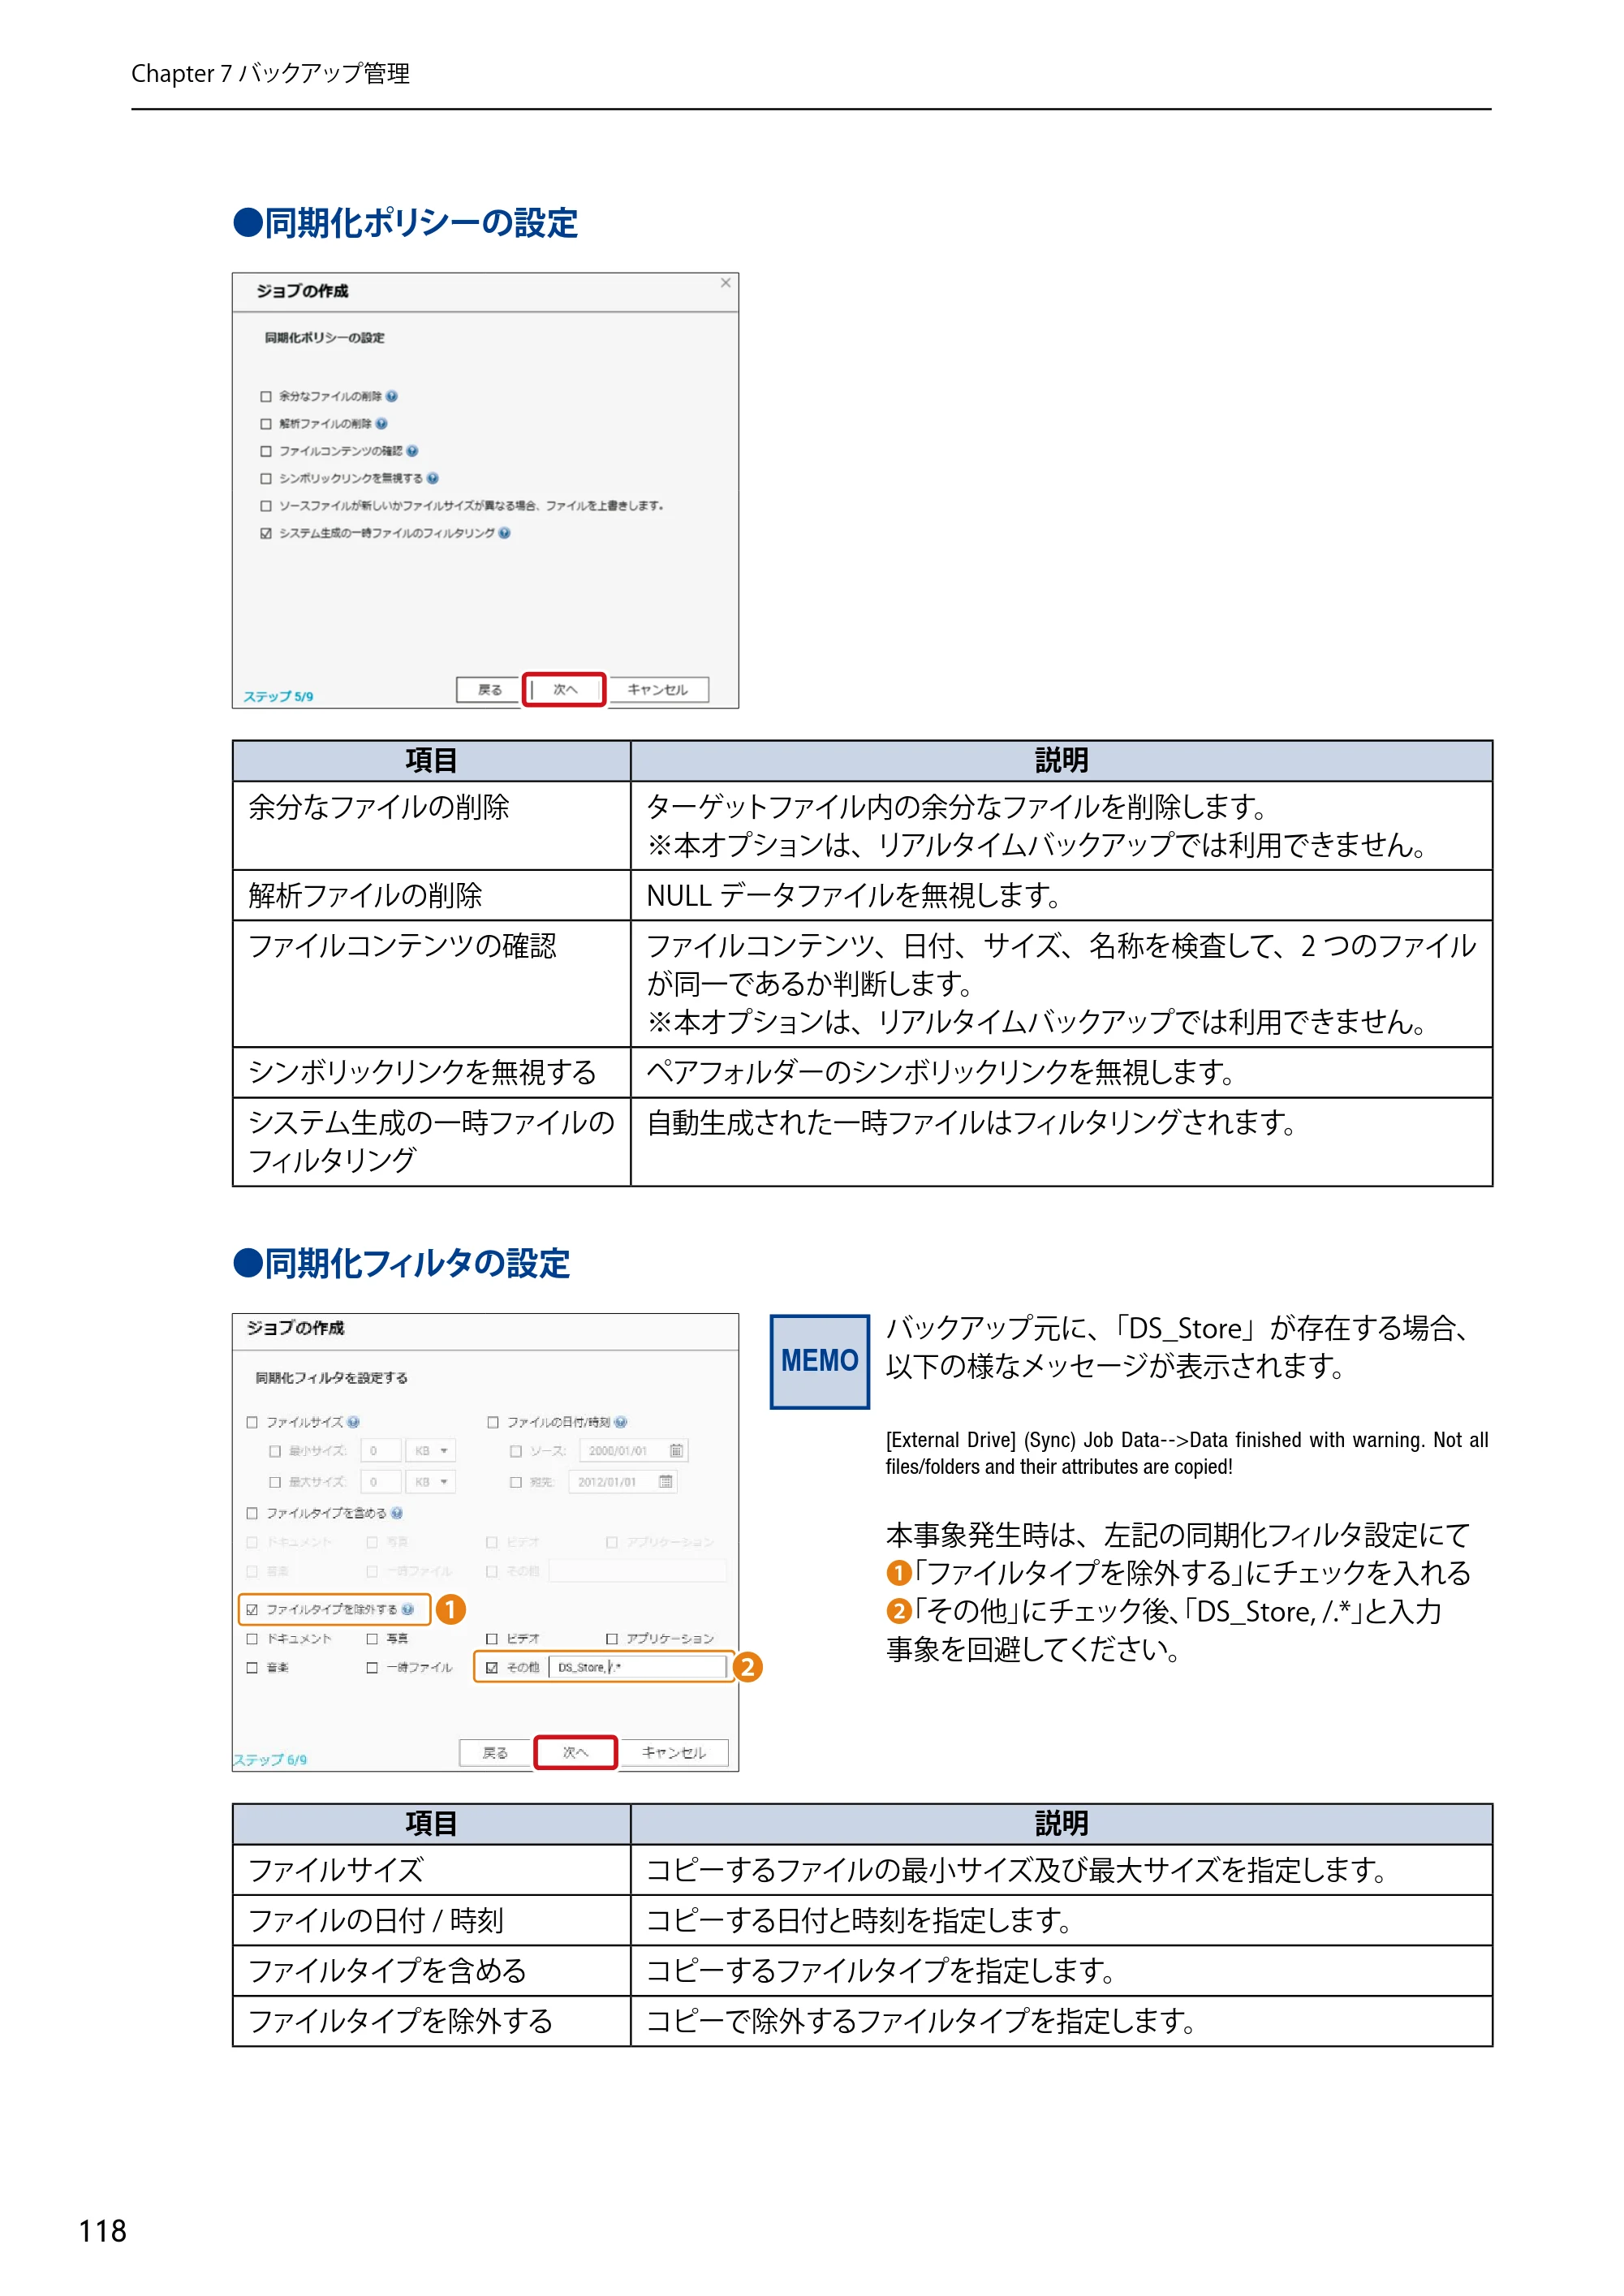Screen dimensions: 1624x2296
Task: Enable シンボリックリンクを無視する checkbox
Action: click(266, 478)
